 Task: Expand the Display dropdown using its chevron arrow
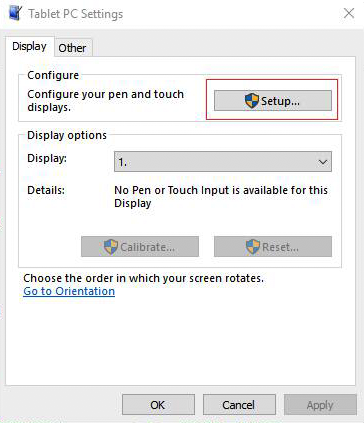(x=322, y=162)
